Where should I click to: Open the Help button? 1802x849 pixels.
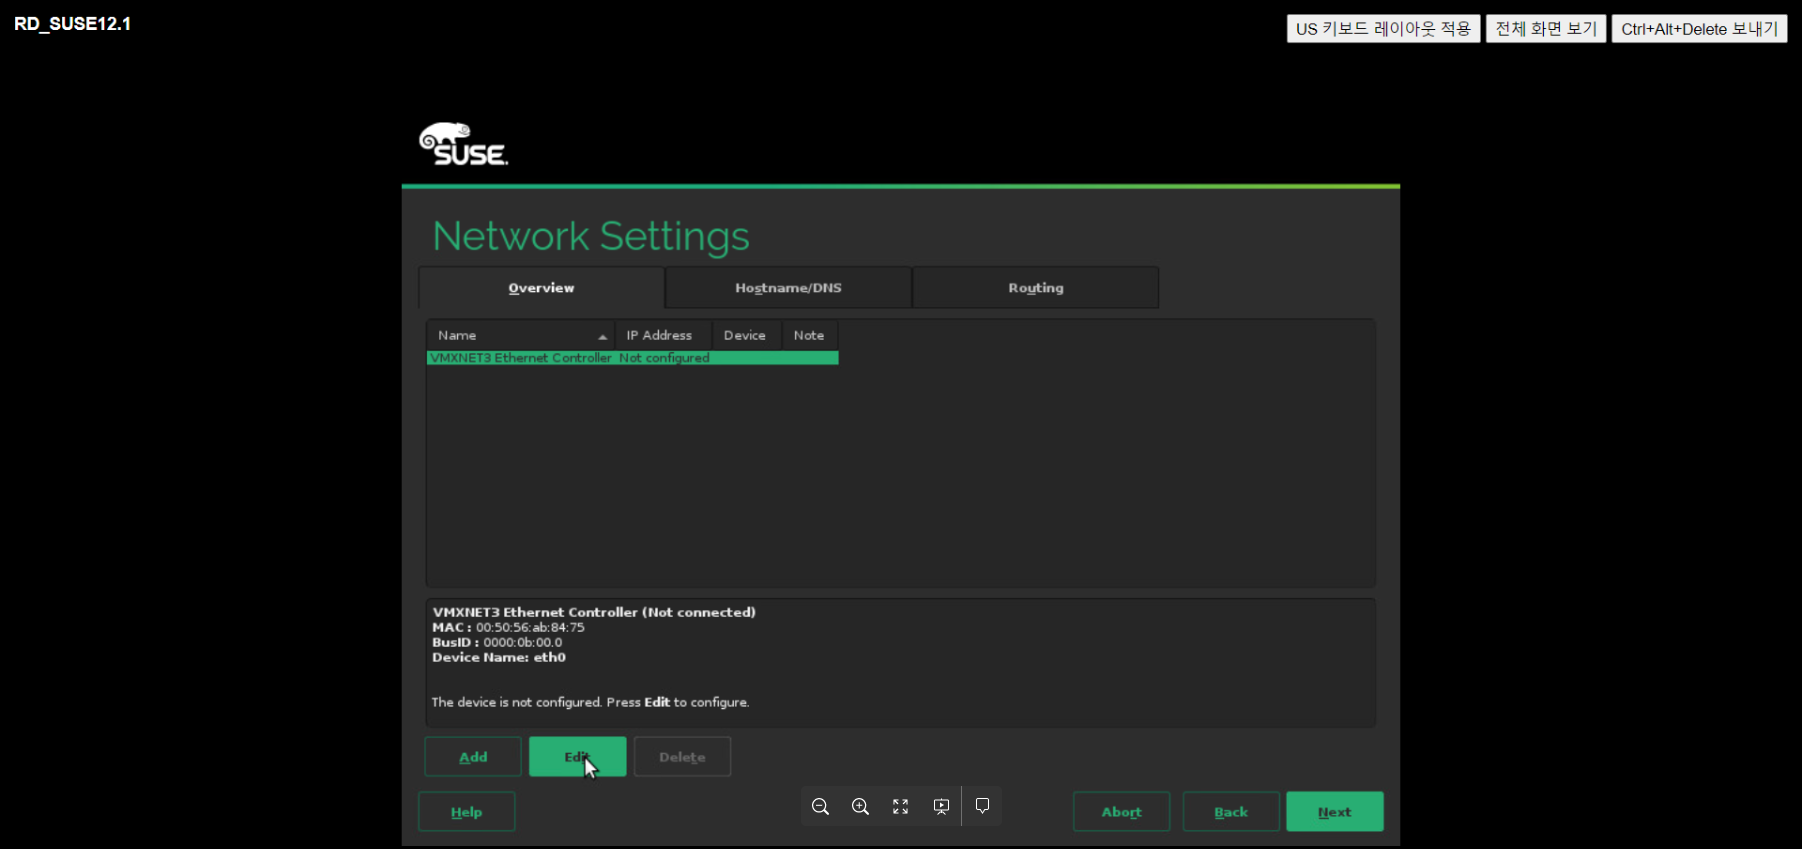(466, 812)
